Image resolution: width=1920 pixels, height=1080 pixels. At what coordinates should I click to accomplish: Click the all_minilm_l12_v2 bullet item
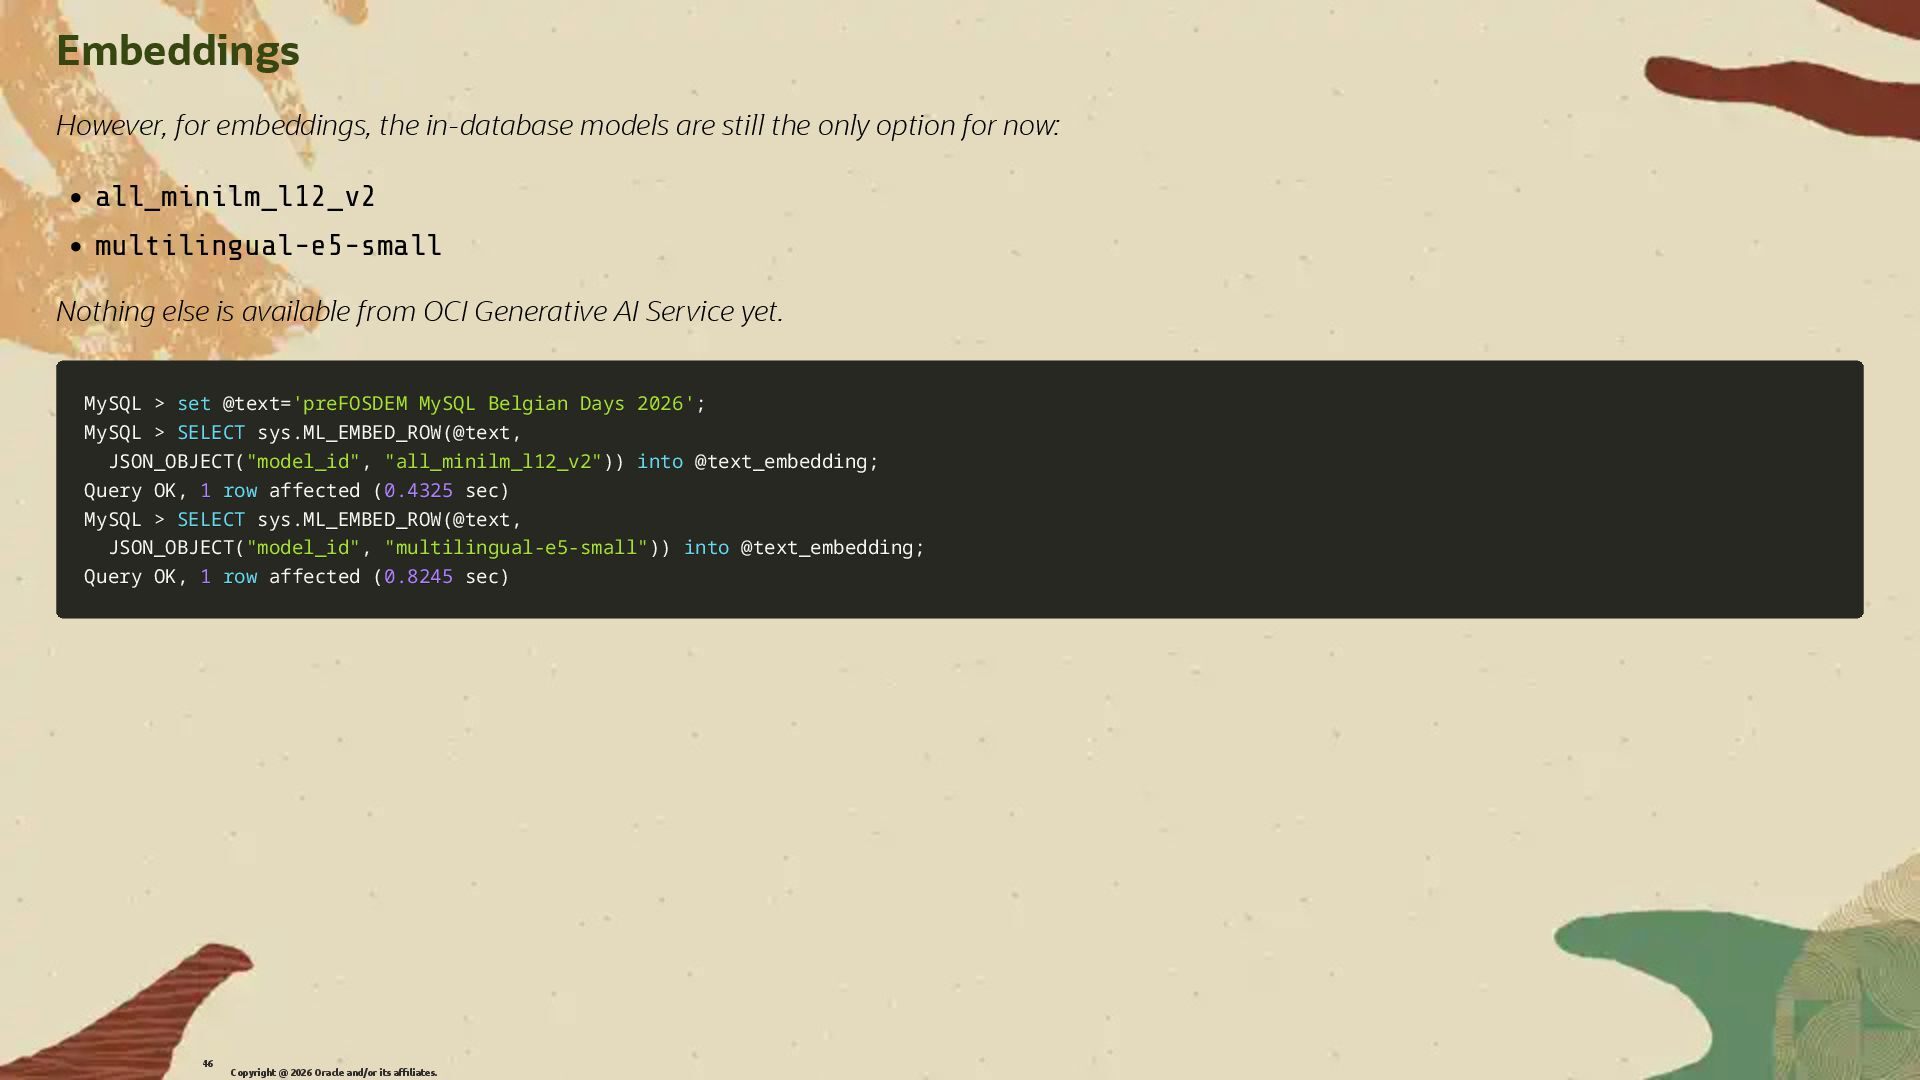coord(235,197)
